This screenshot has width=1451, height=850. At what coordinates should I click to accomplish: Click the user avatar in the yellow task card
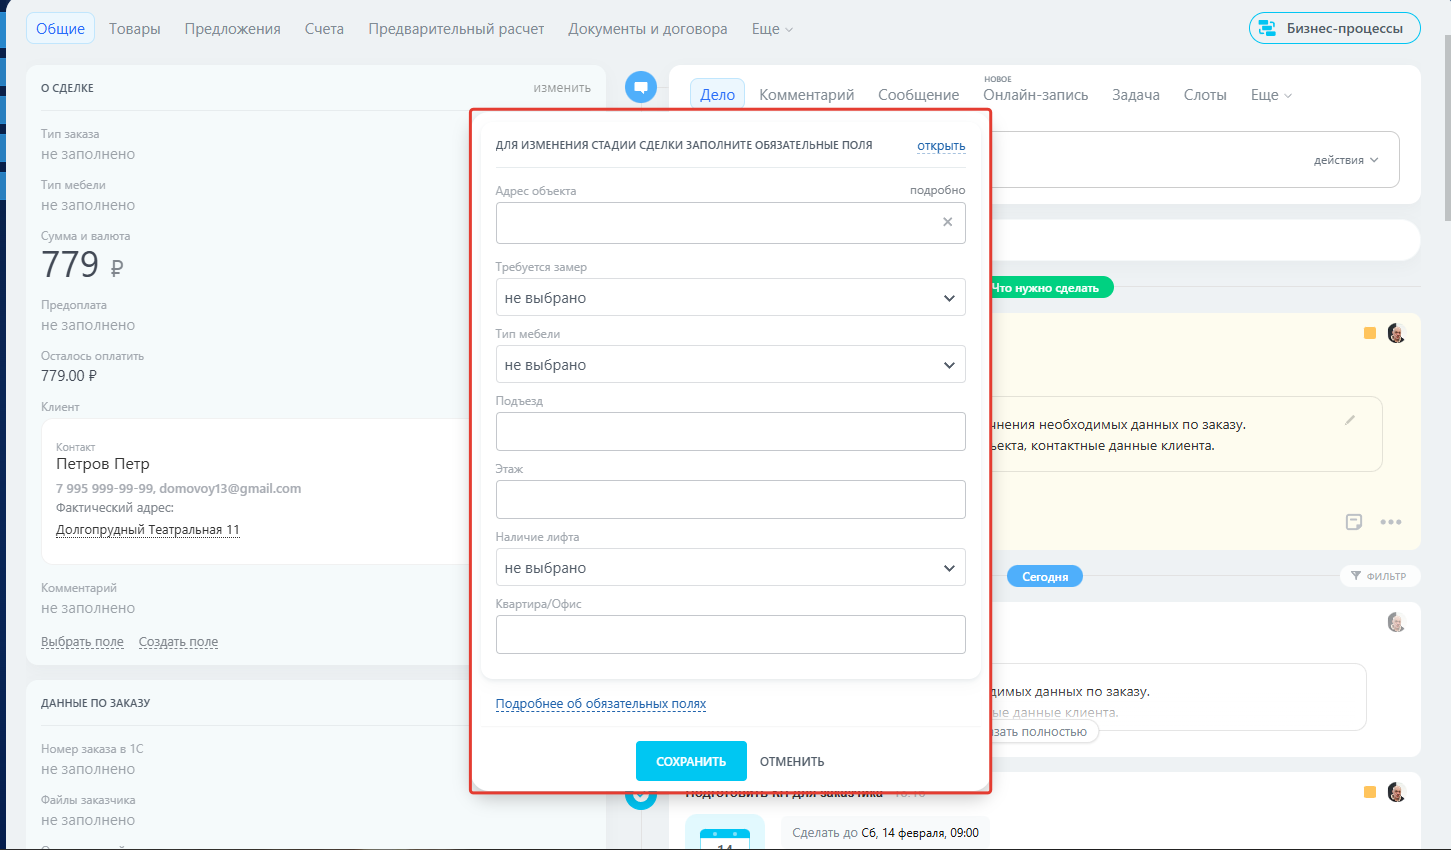(x=1397, y=333)
